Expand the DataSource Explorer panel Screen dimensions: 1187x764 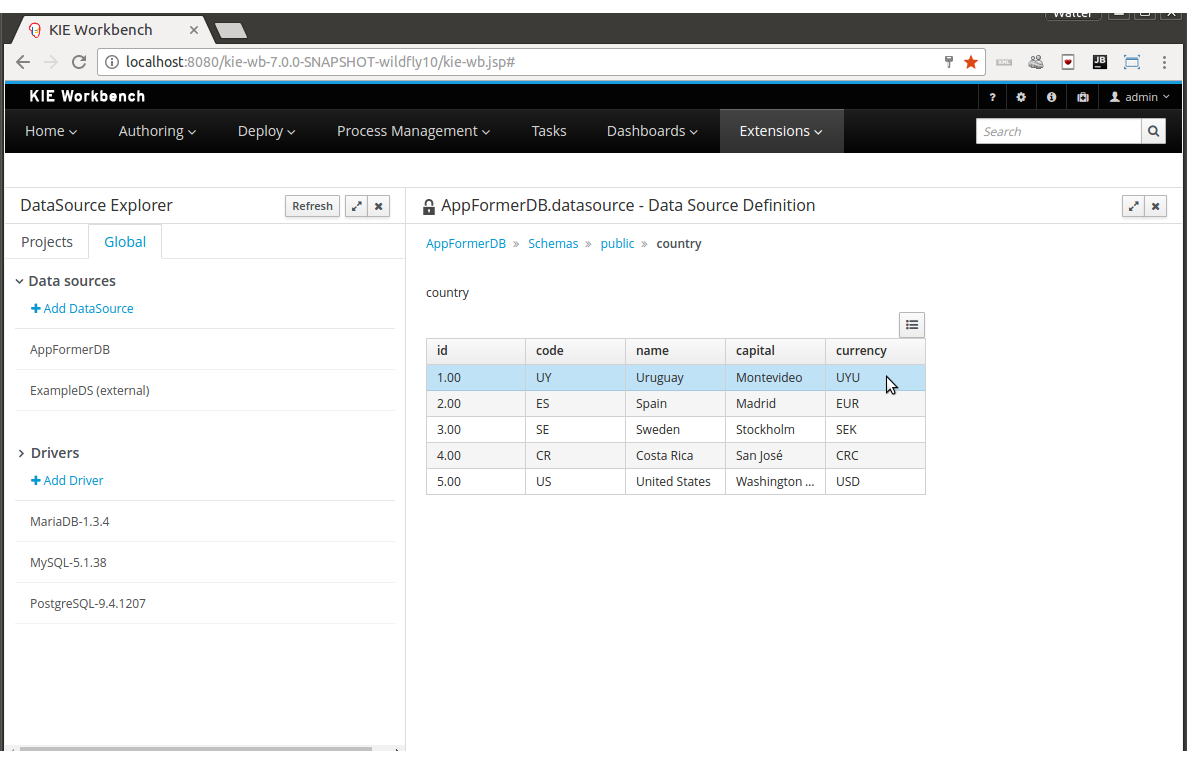coord(356,206)
